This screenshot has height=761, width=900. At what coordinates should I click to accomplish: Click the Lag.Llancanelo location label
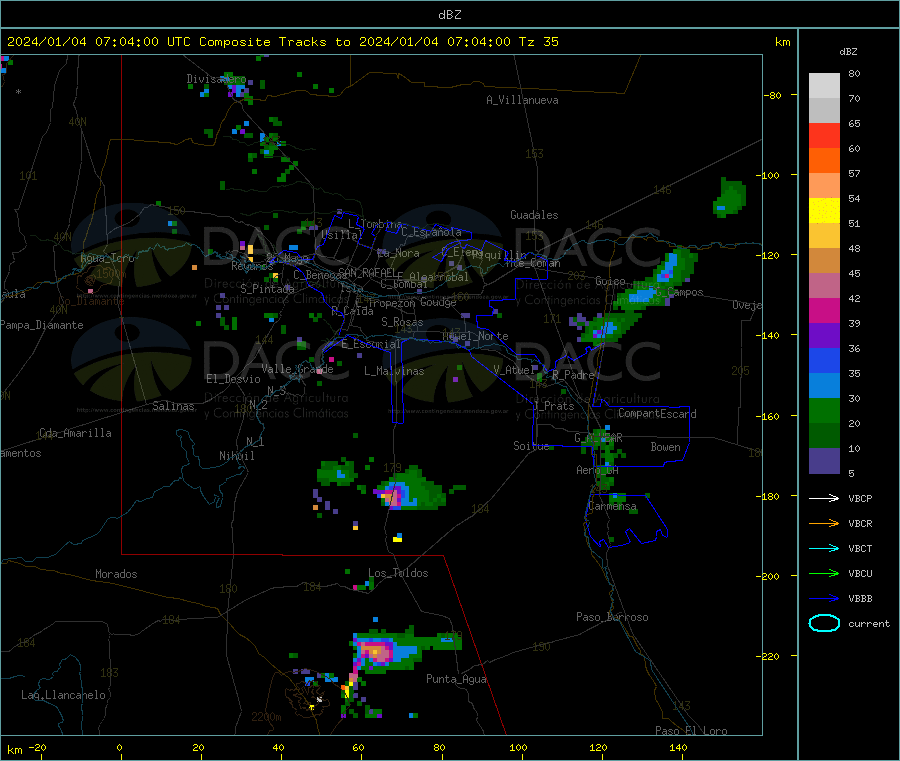[x=63, y=695]
